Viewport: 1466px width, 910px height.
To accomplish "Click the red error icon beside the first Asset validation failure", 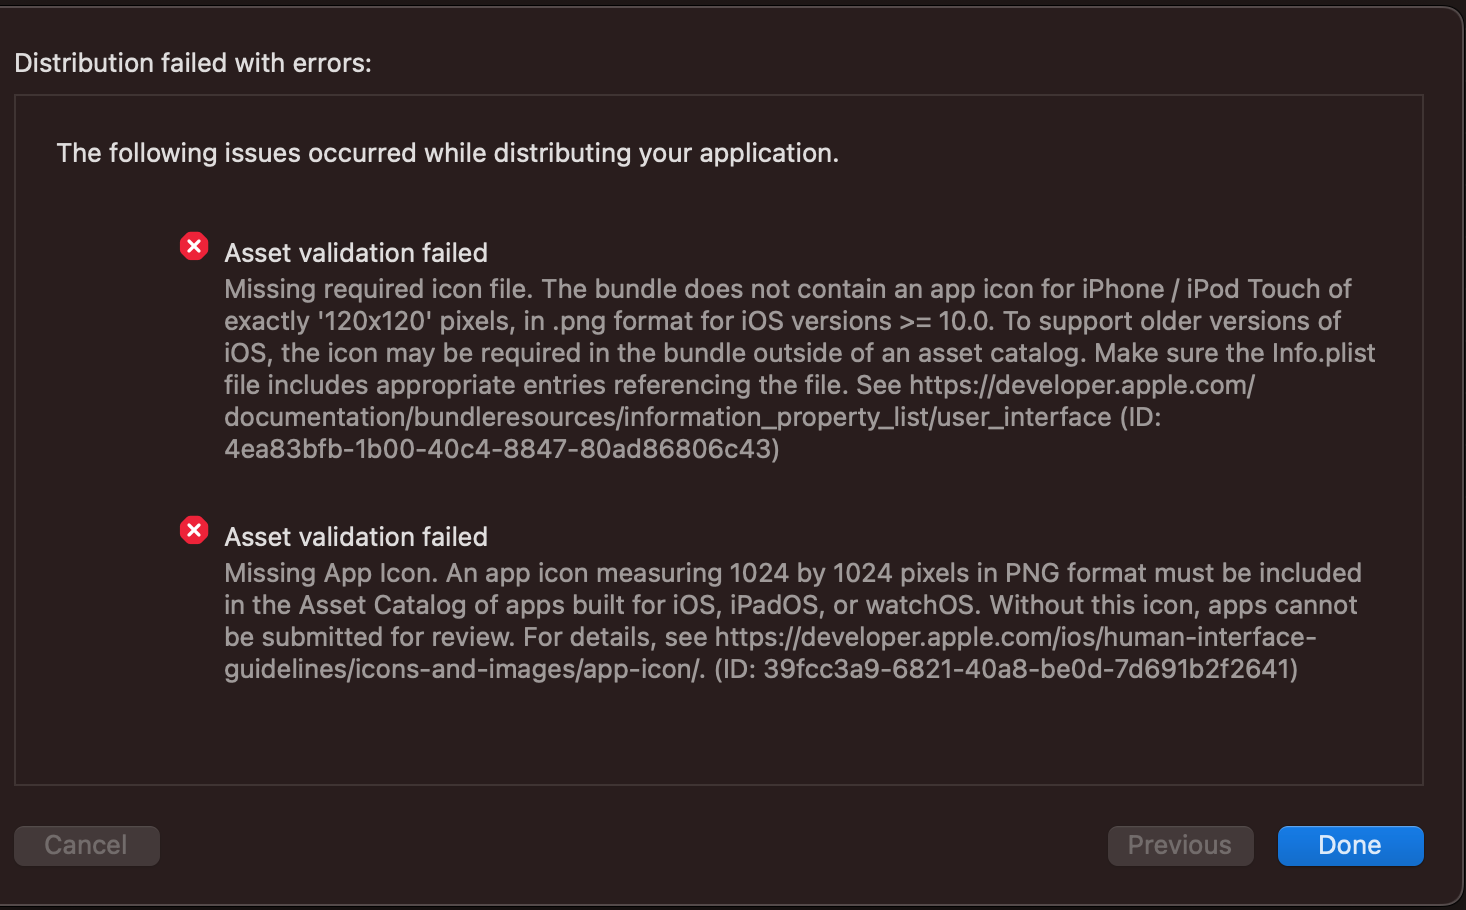I will pyautogui.click(x=194, y=246).
